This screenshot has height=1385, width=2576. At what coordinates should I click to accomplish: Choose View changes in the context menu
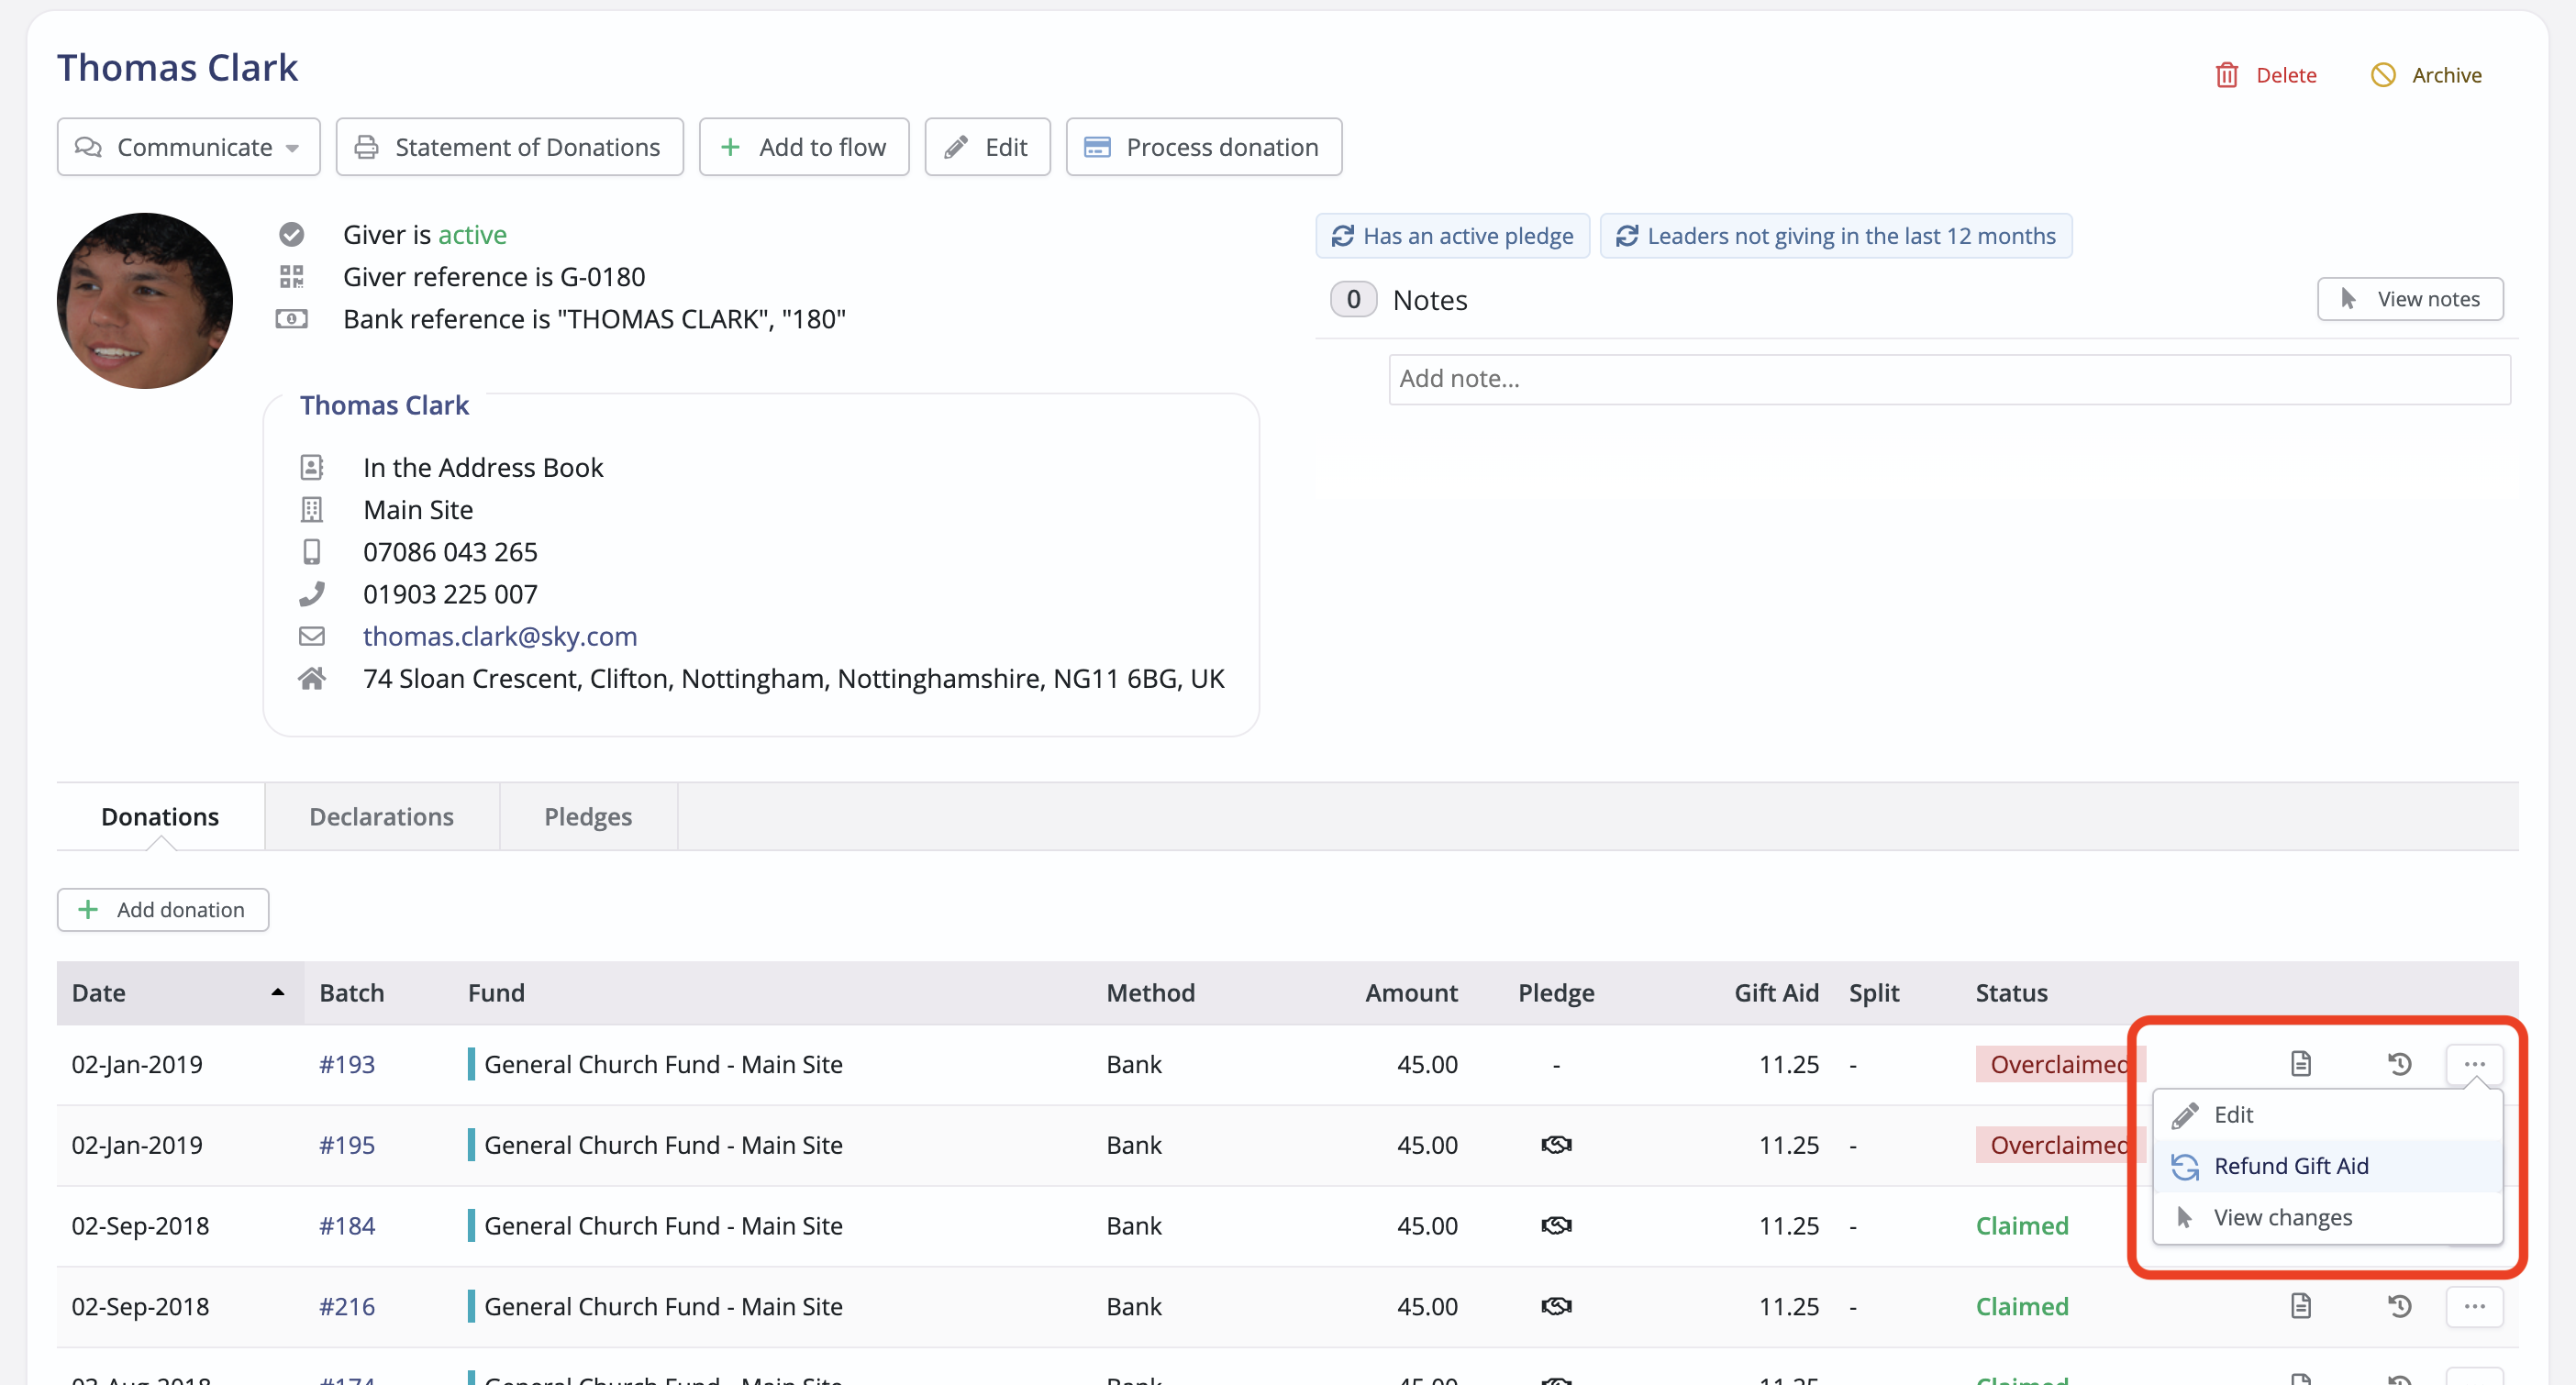tap(2282, 1217)
